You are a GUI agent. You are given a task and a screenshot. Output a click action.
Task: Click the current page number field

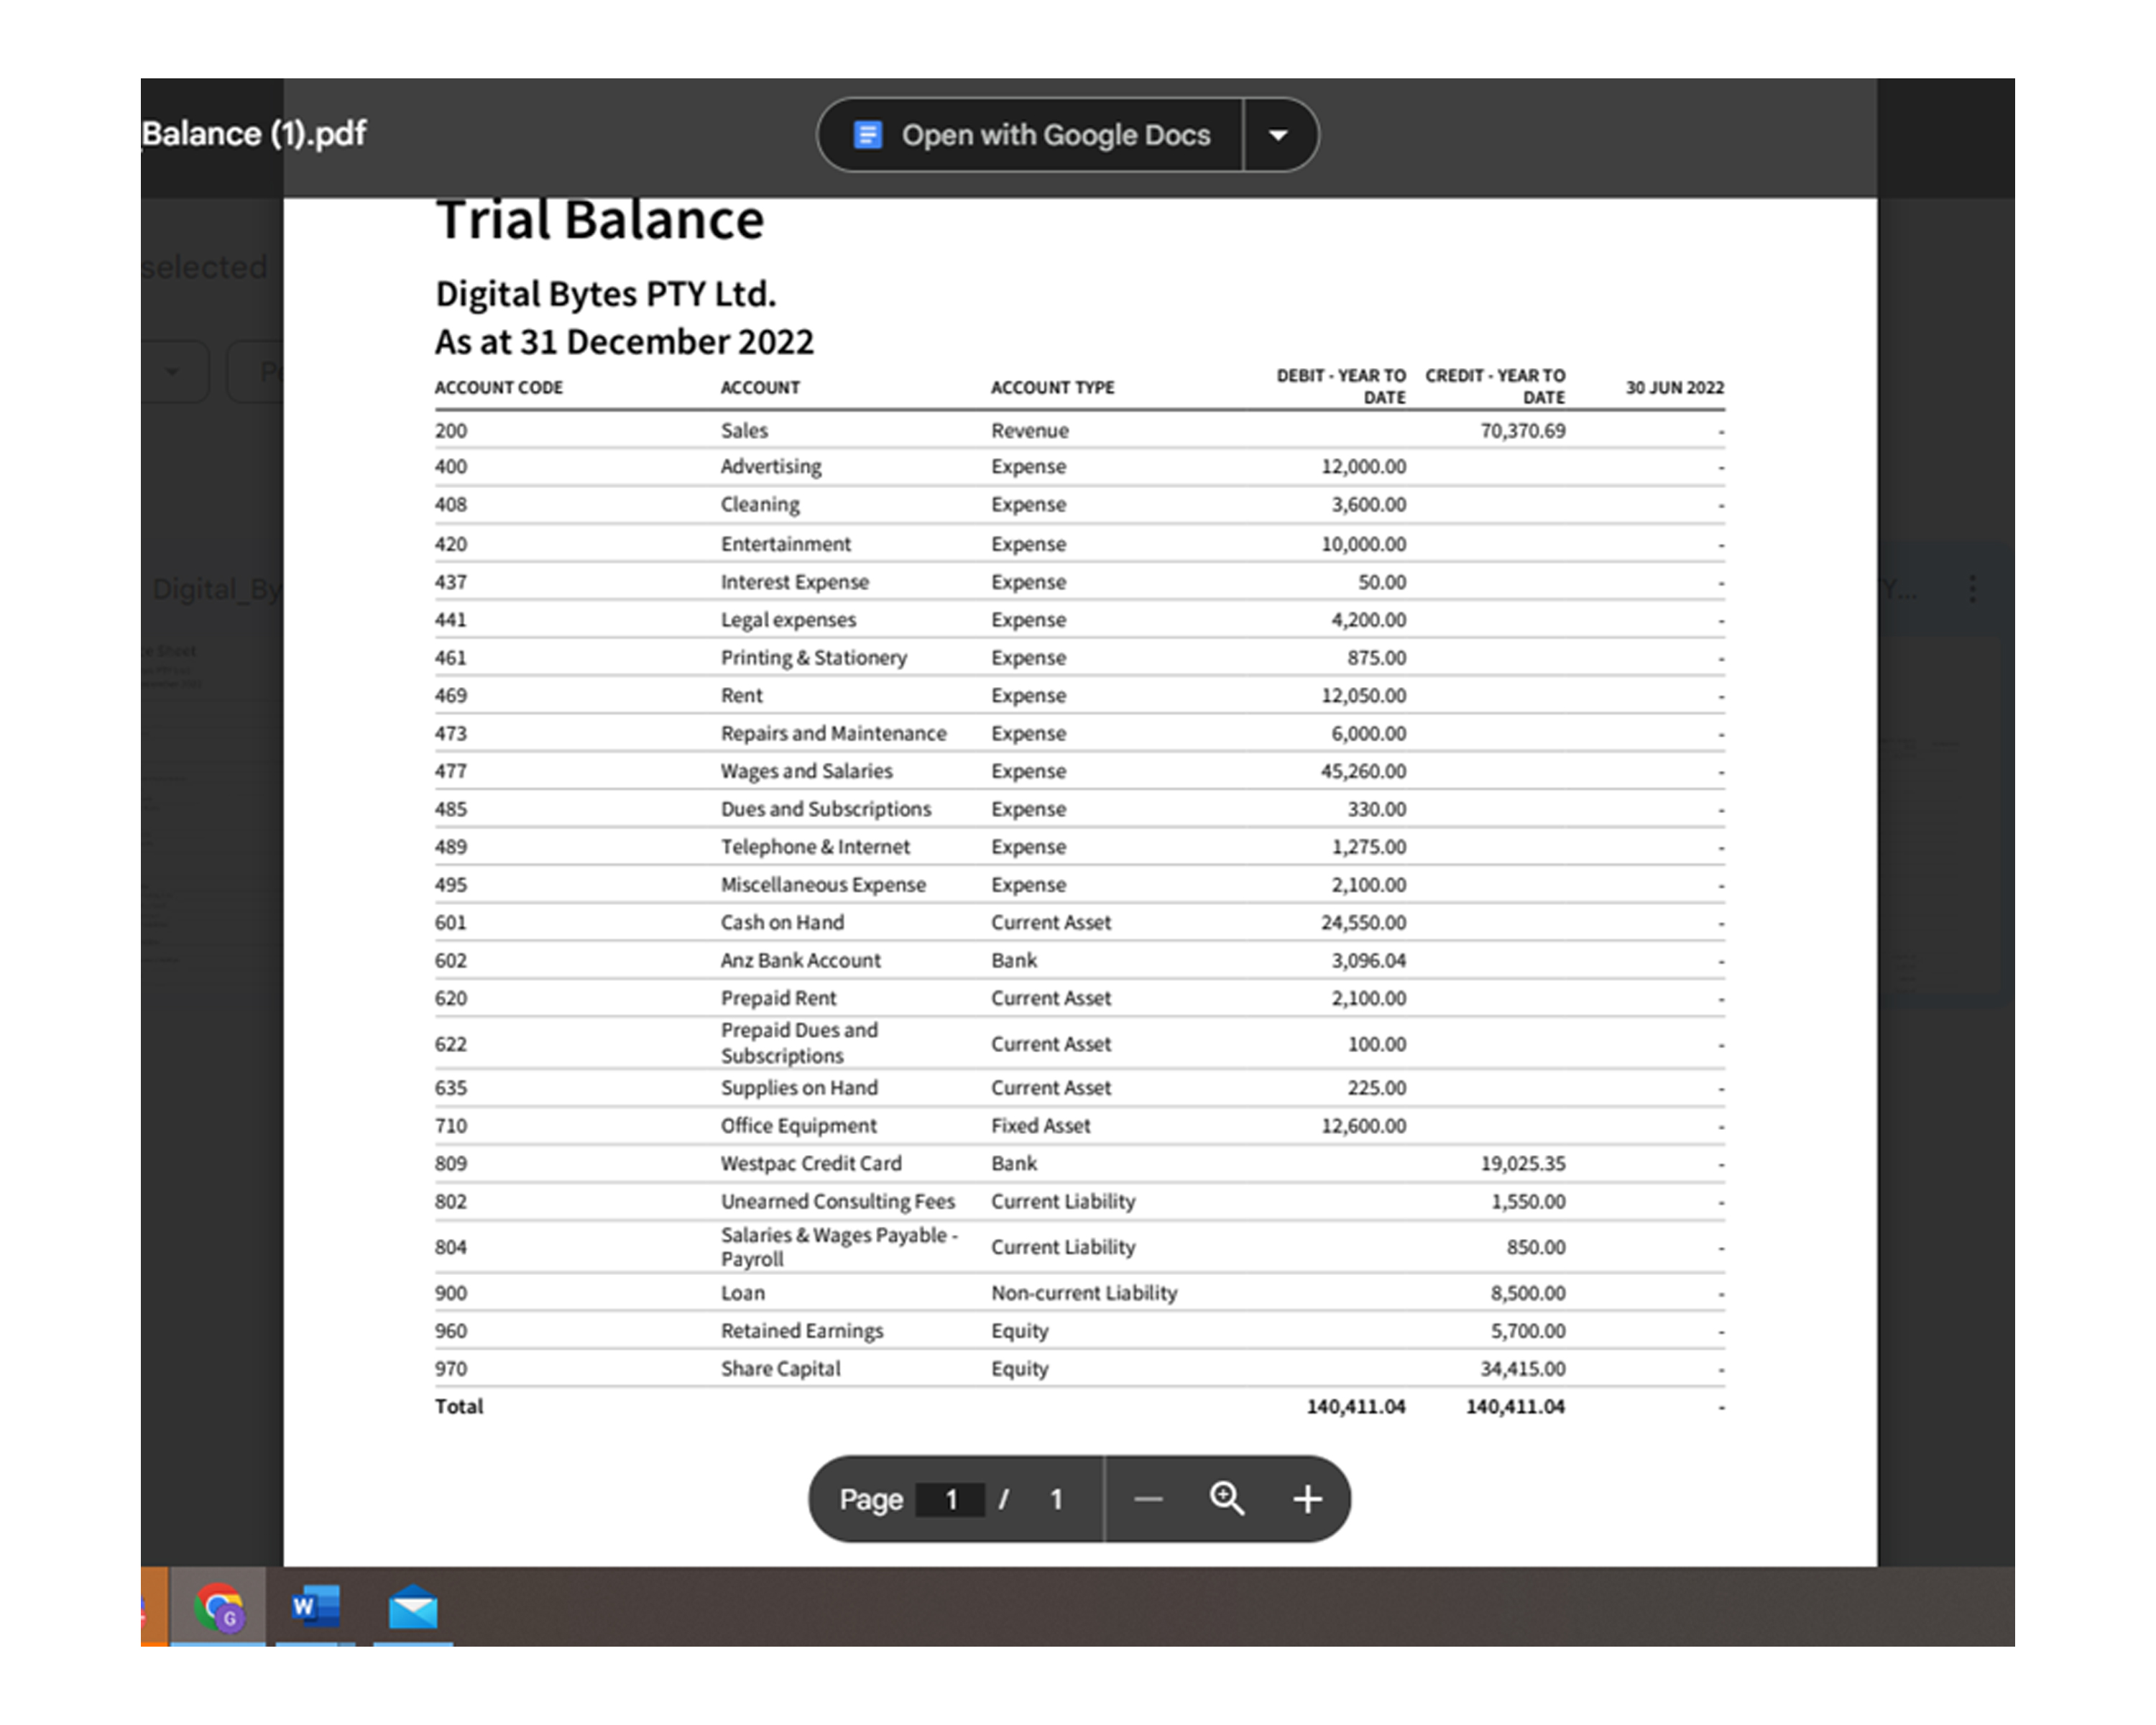click(x=950, y=1499)
